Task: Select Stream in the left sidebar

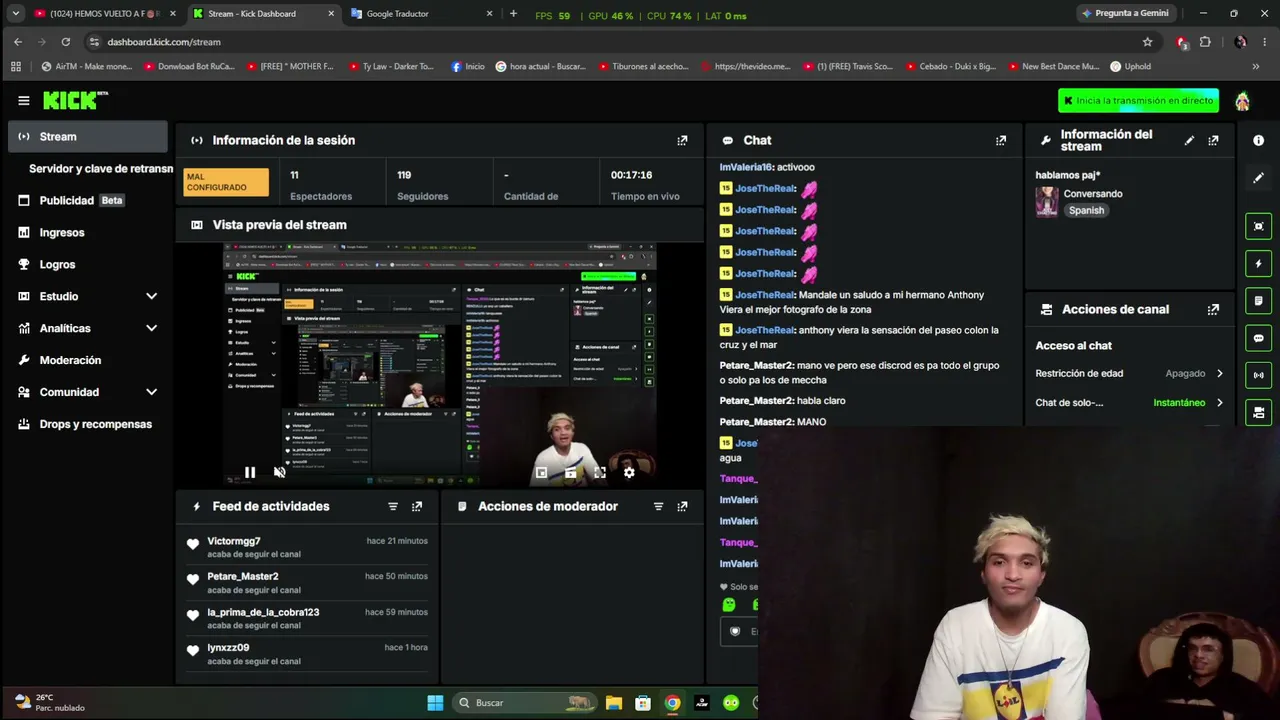Action: click(88, 137)
